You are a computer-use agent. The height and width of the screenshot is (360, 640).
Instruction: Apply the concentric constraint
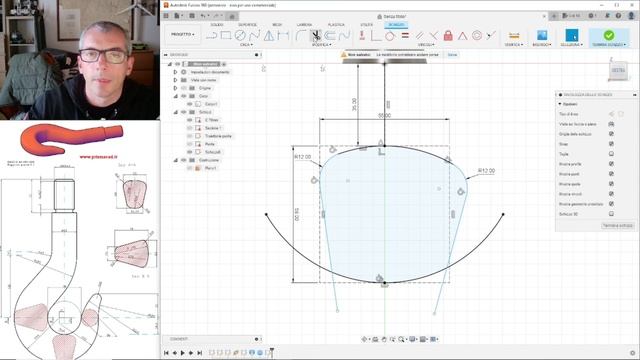click(x=476, y=36)
